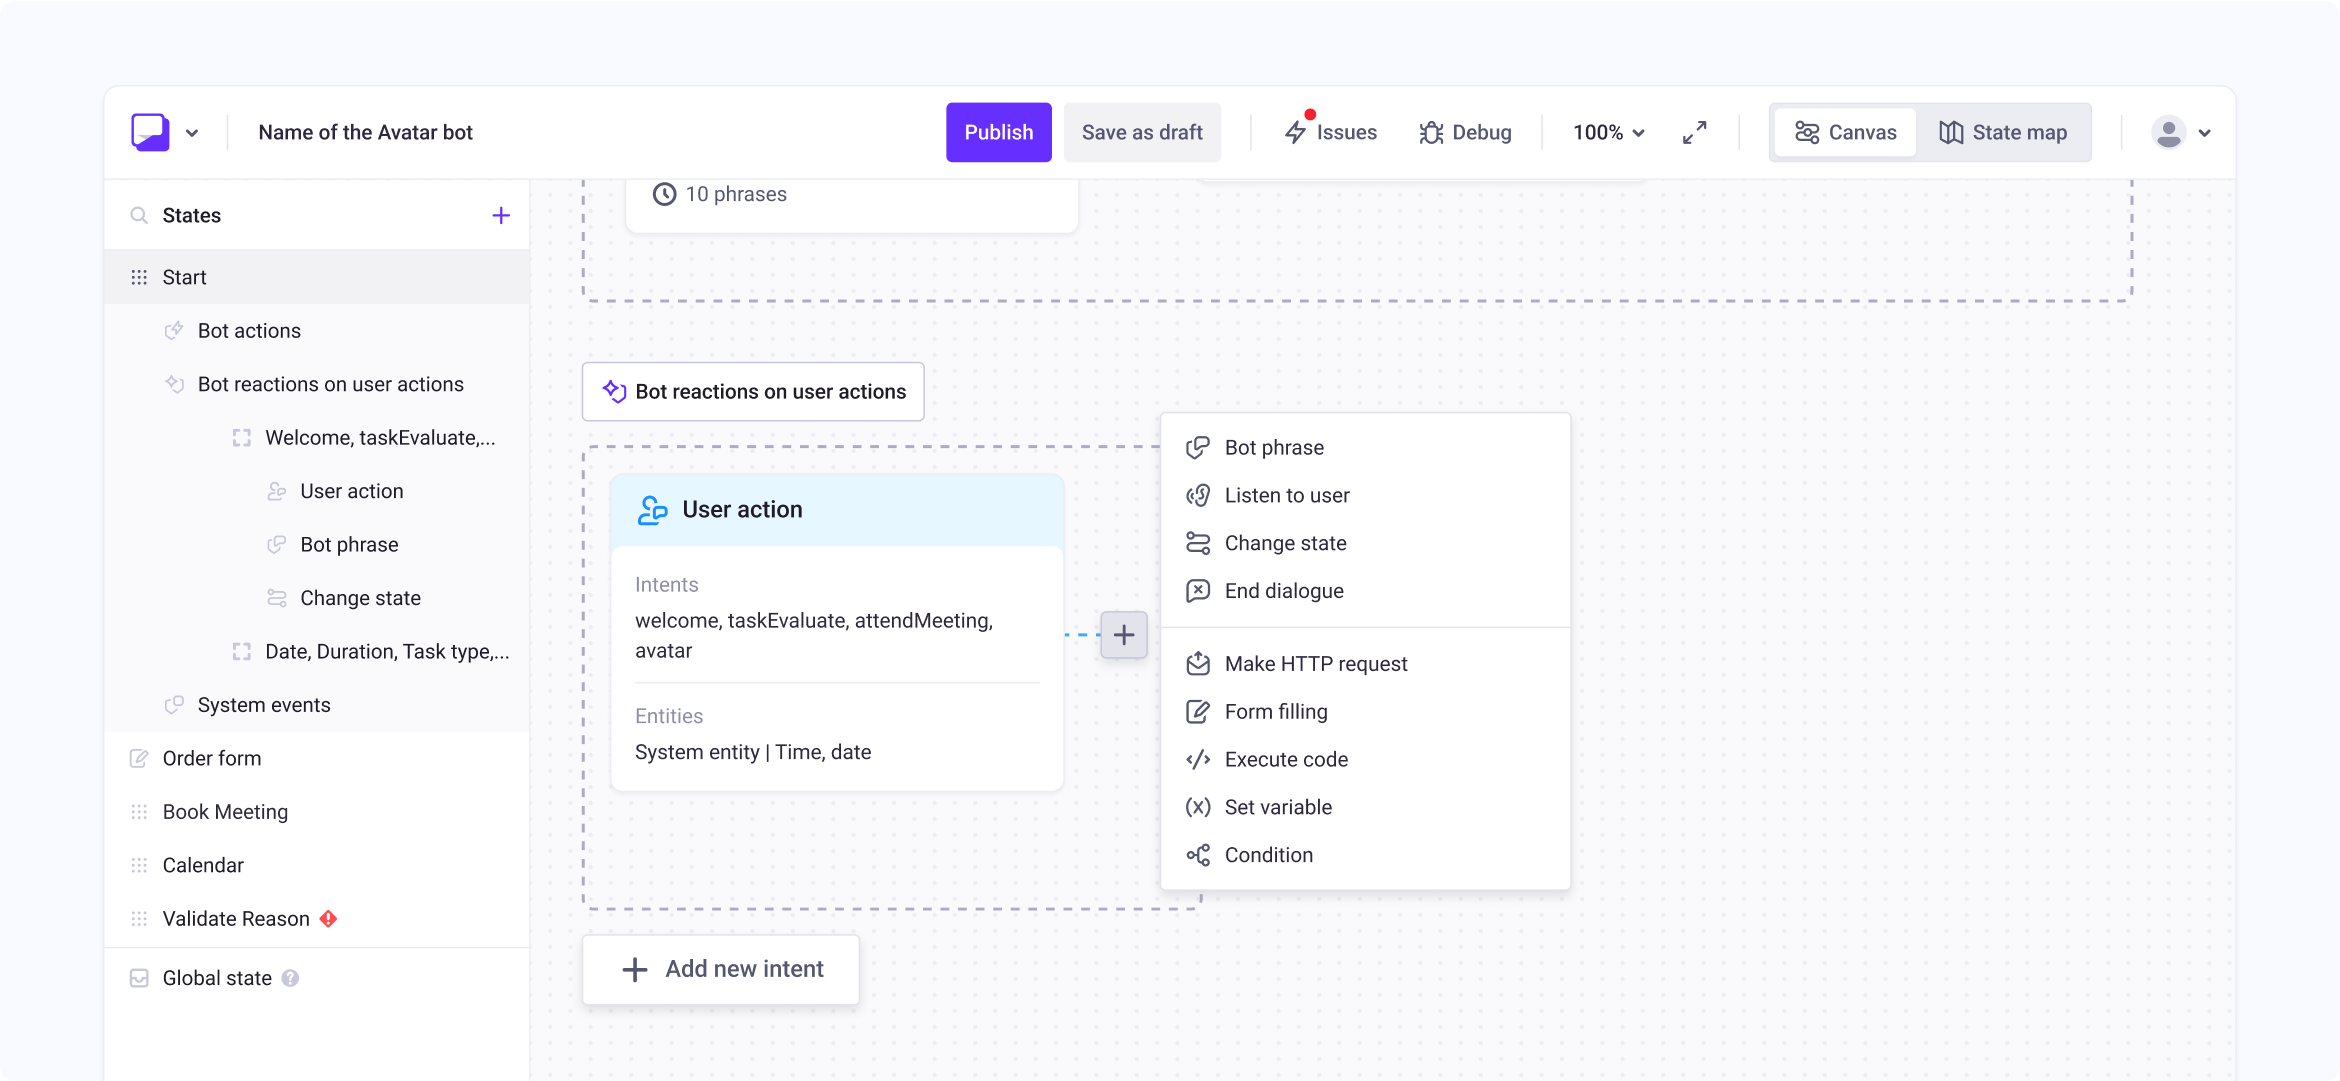Pick Condition from the action menu
The height and width of the screenshot is (1081, 2340).
click(1268, 855)
